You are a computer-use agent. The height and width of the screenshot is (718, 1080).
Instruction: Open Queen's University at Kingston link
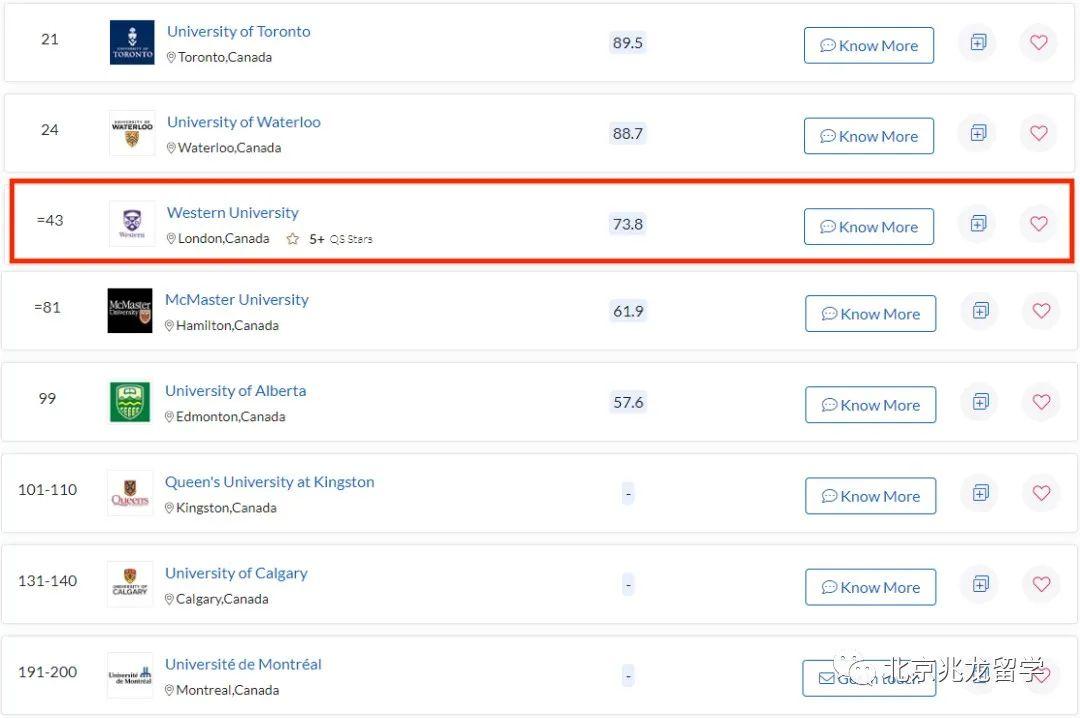point(269,481)
